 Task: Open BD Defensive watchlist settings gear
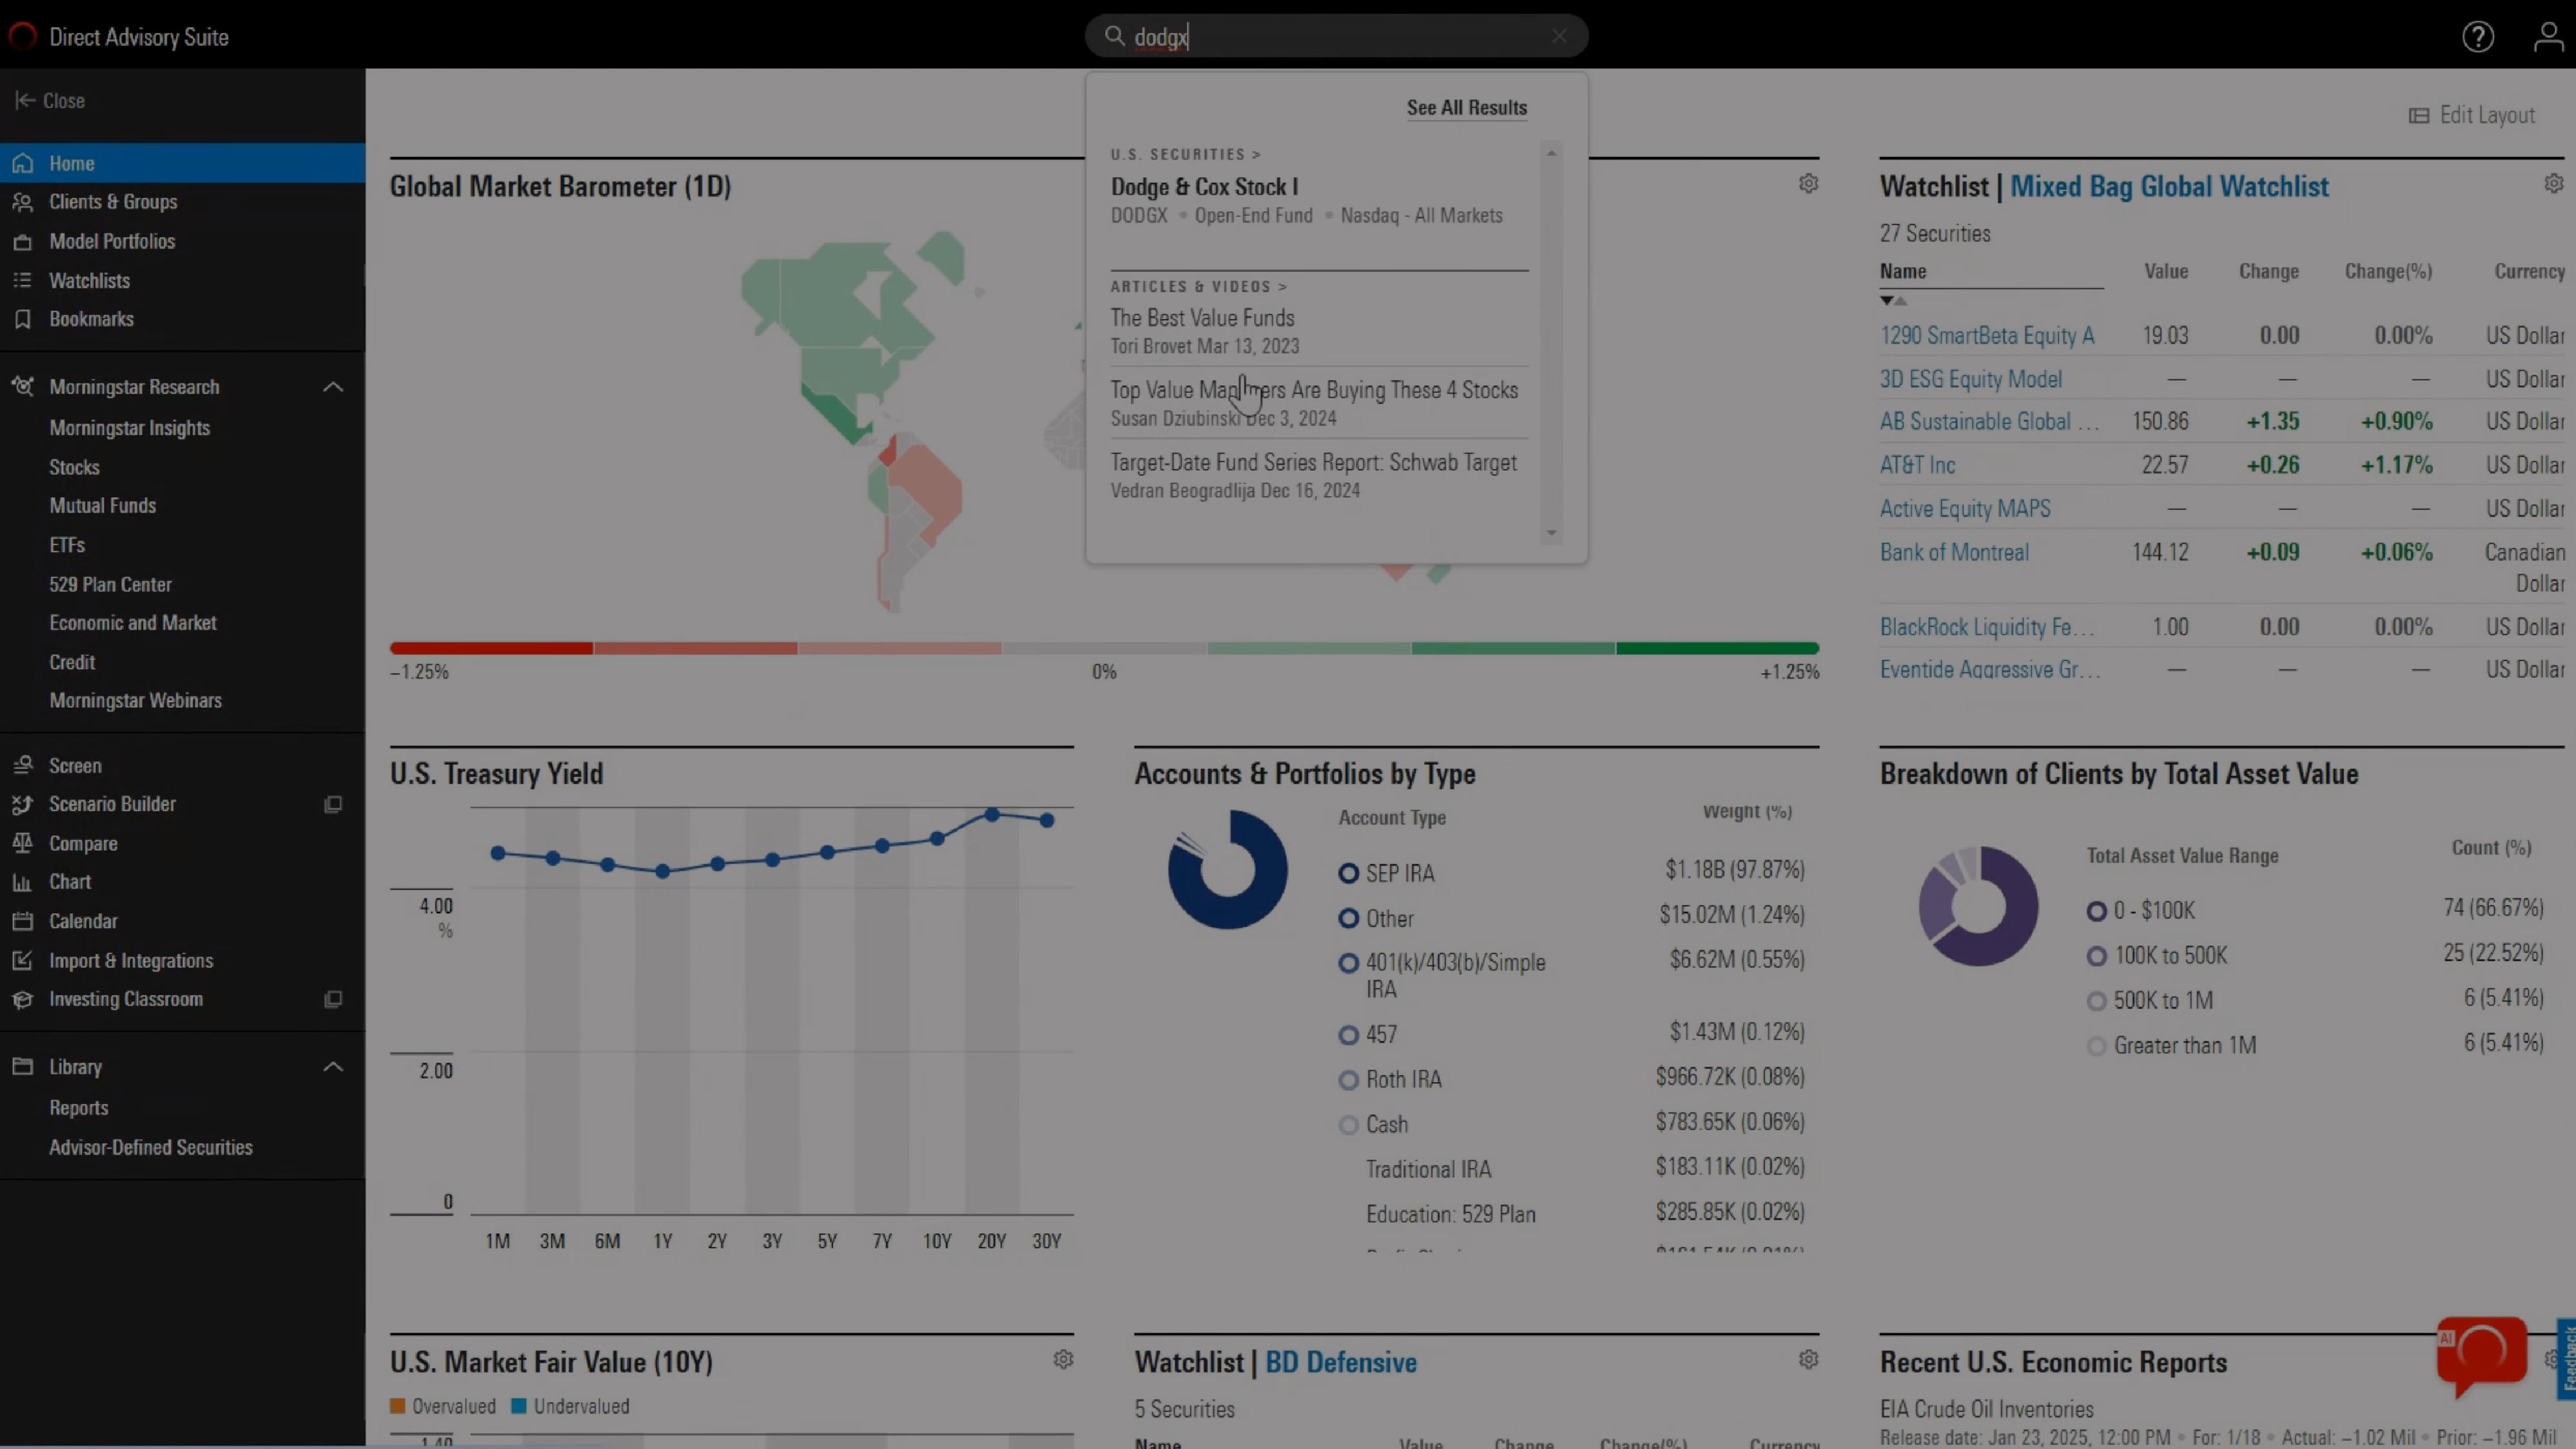[1808, 1360]
